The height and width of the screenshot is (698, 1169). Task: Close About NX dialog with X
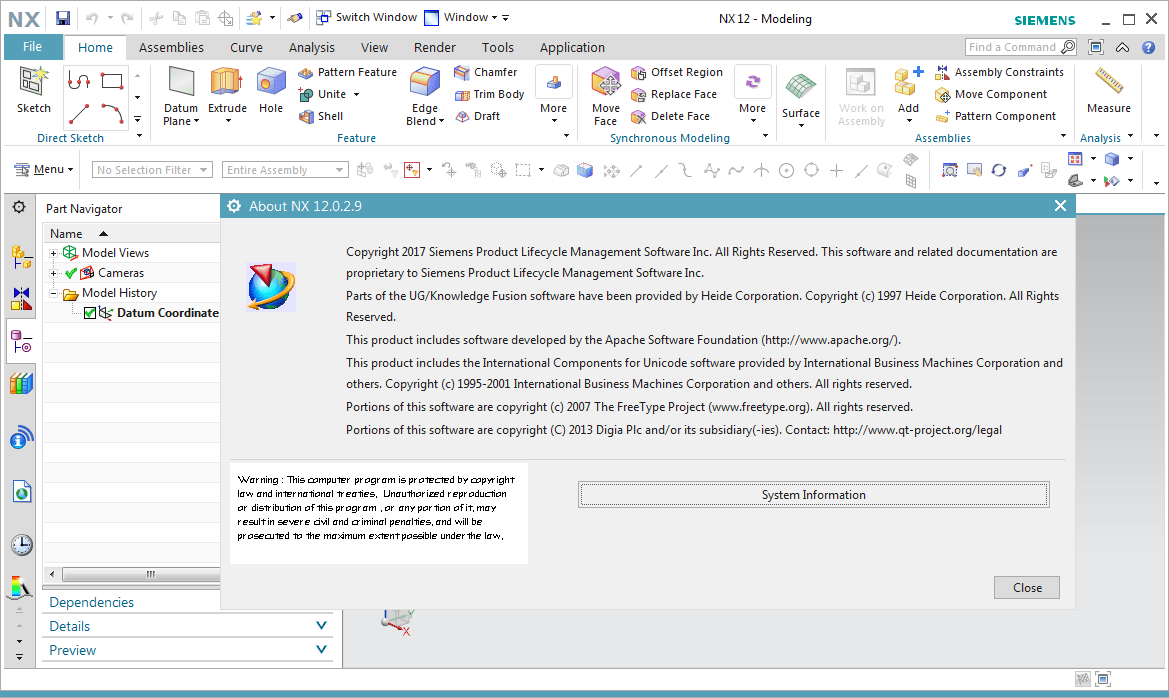(1060, 206)
